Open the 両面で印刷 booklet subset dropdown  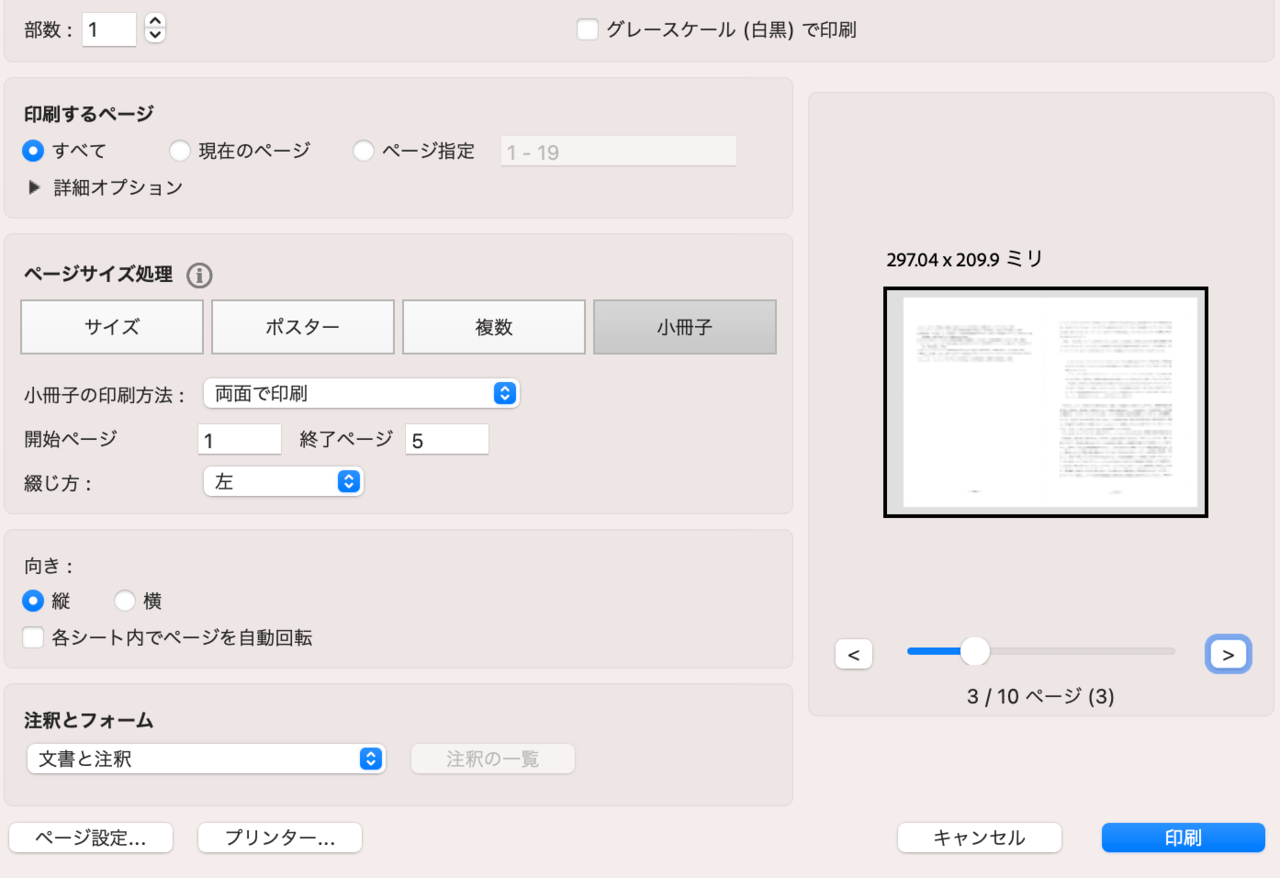click(x=361, y=394)
